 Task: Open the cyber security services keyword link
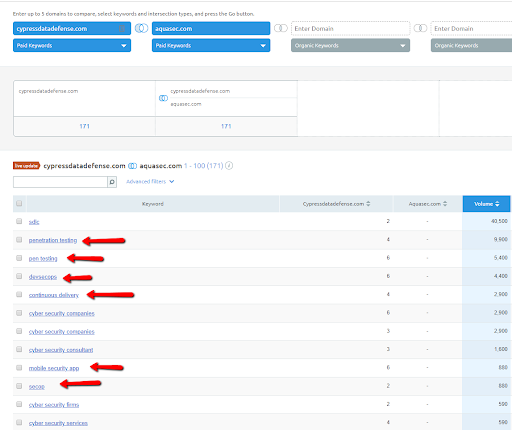tap(58, 423)
